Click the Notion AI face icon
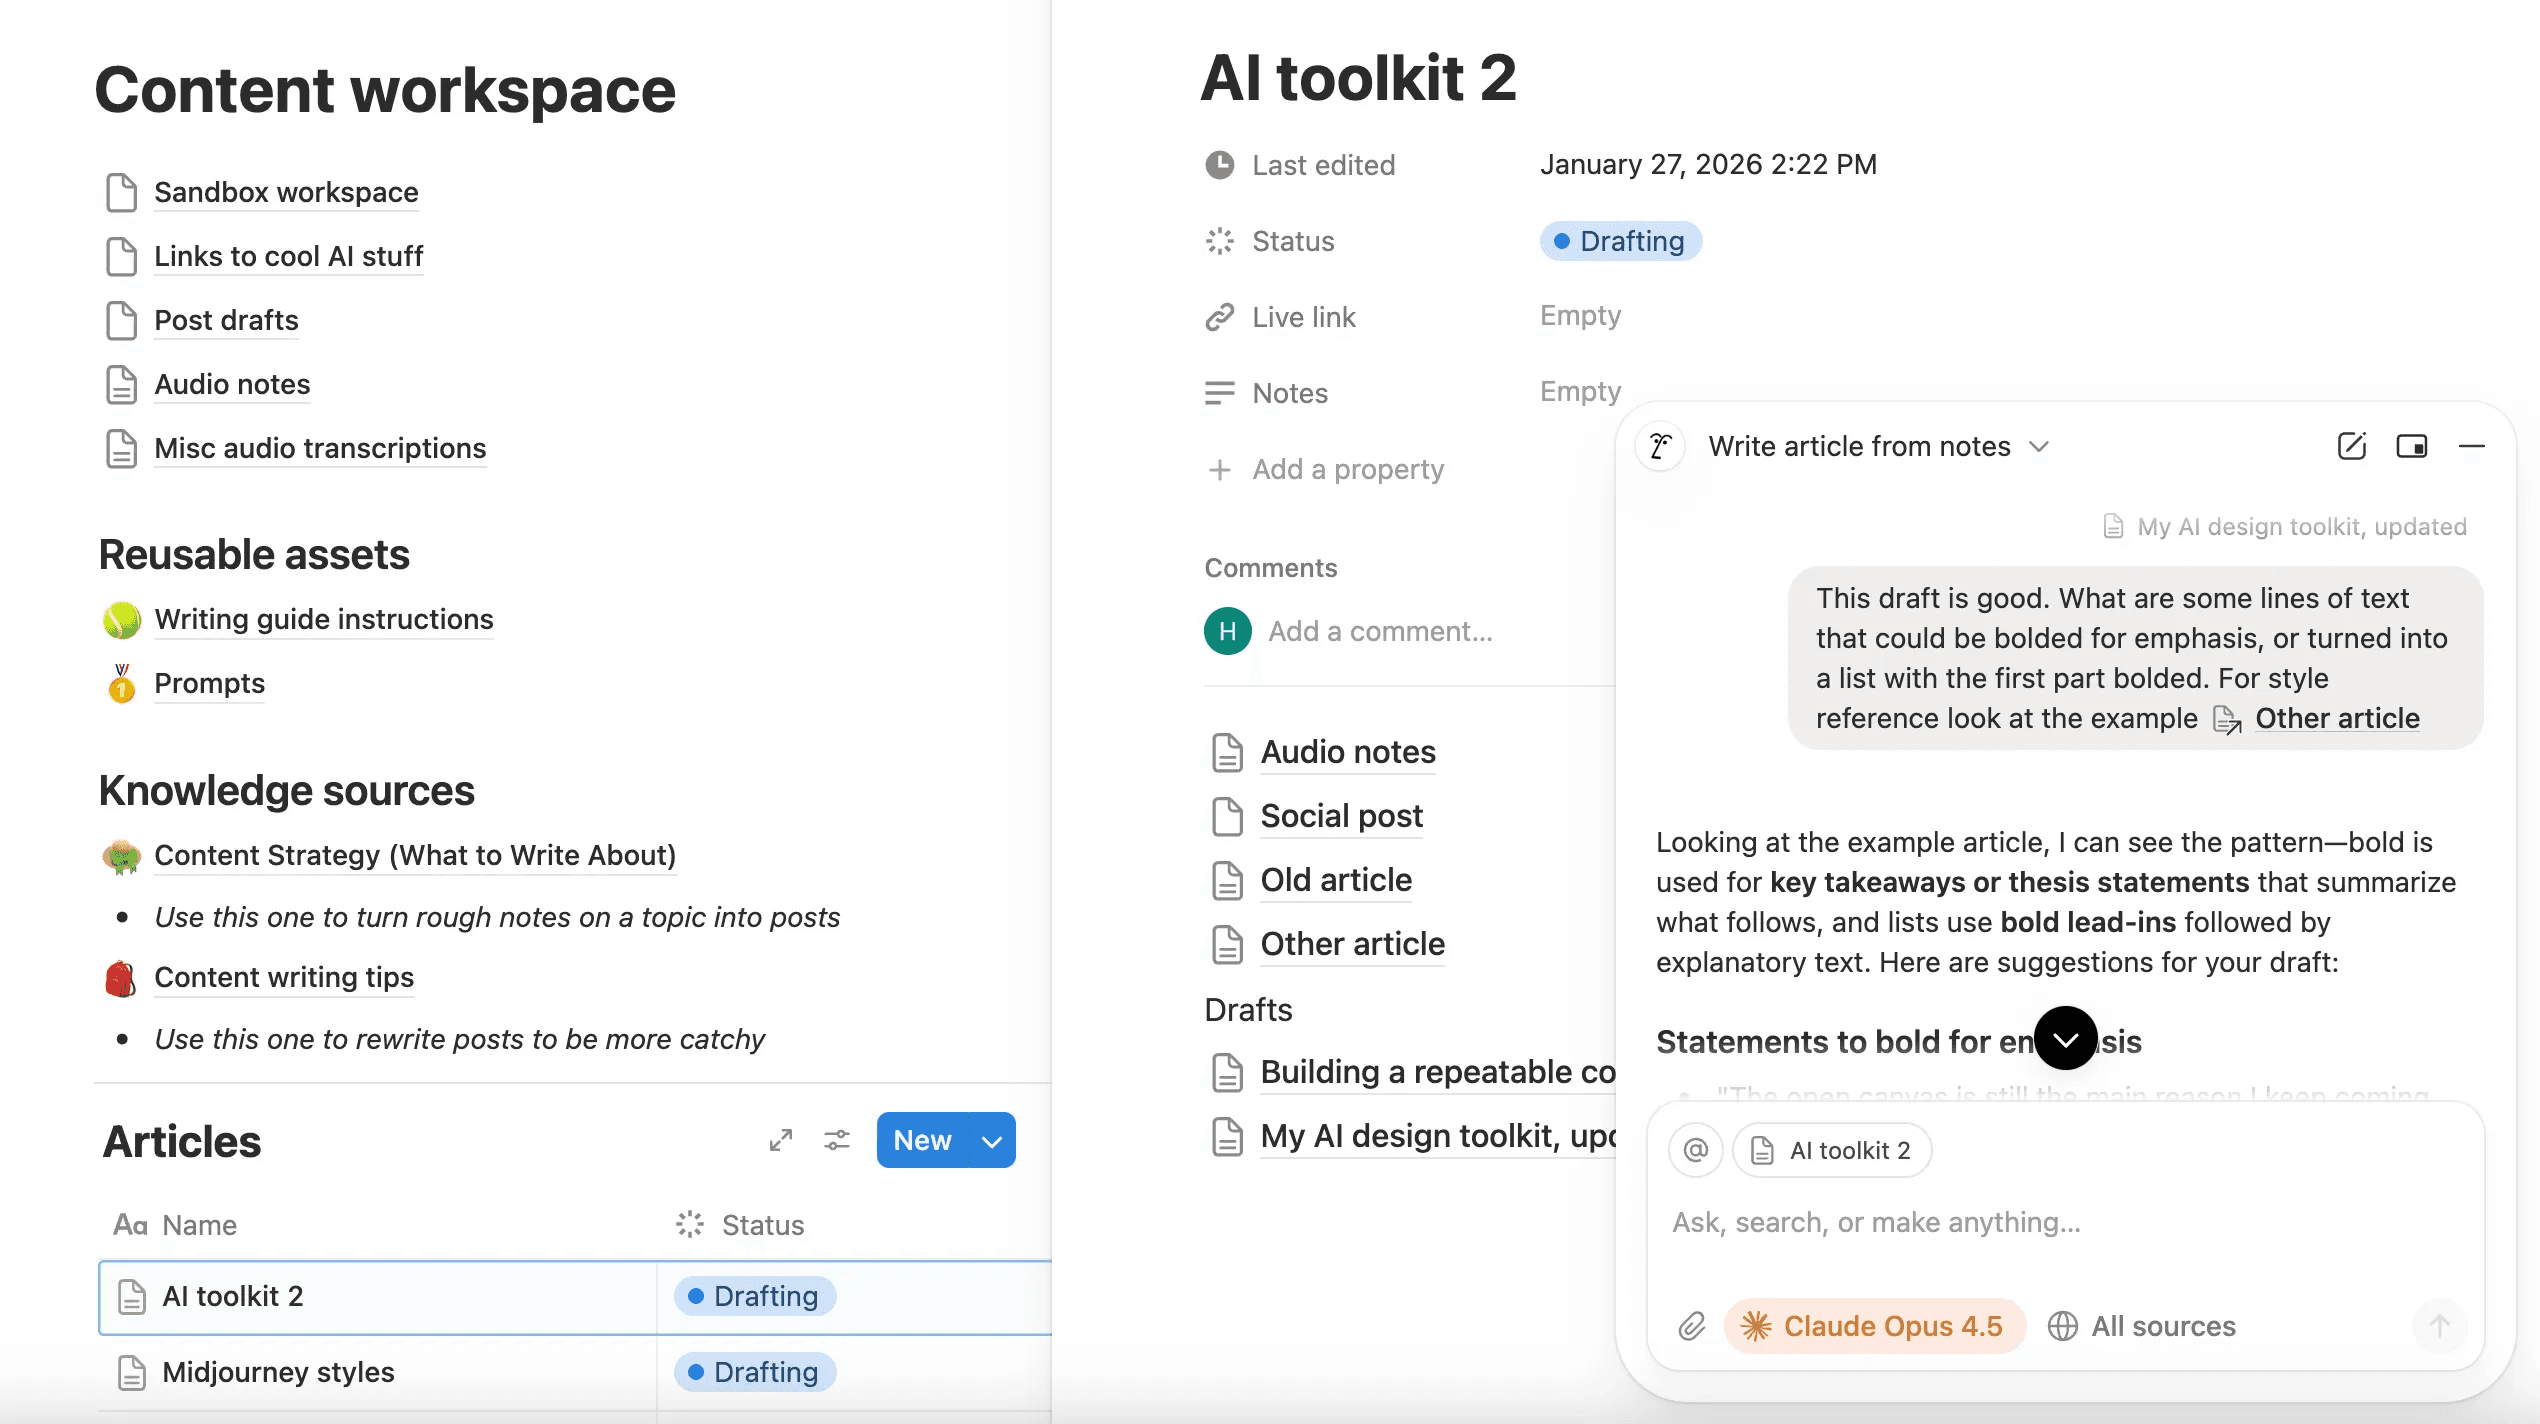Viewport: 2540px width, 1424px height. pyautogui.click(x=1661, y=446)
